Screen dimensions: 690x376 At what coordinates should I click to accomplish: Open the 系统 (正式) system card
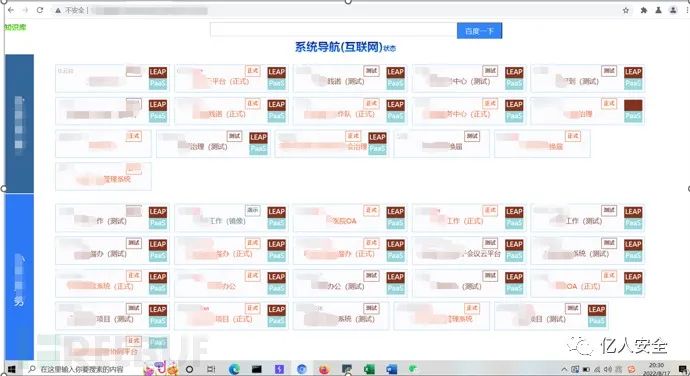point(113,283)
